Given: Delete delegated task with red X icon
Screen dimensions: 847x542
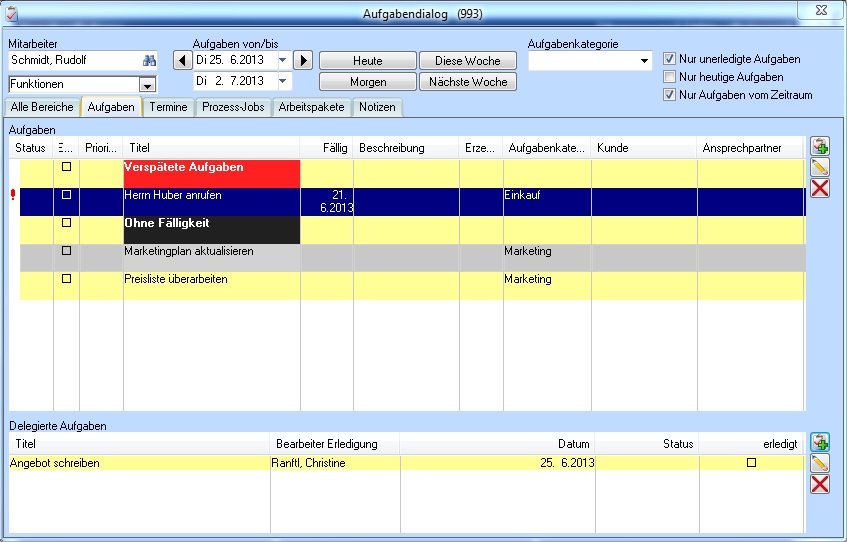Looking at the screenshot, I should 820,484.
